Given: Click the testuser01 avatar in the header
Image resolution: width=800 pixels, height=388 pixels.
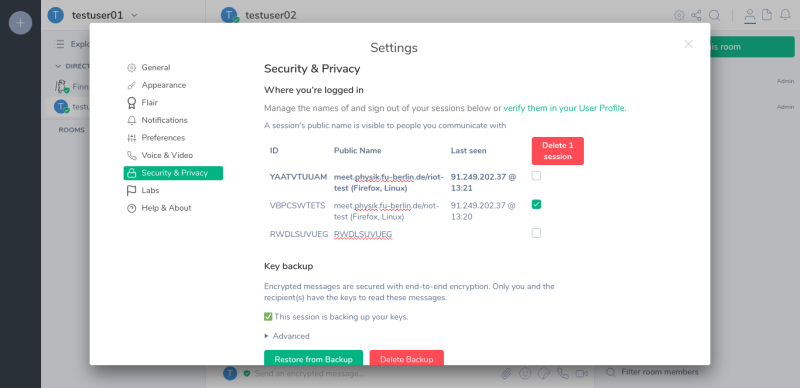Looking at the screenshot, I should (x=56, y=15).
